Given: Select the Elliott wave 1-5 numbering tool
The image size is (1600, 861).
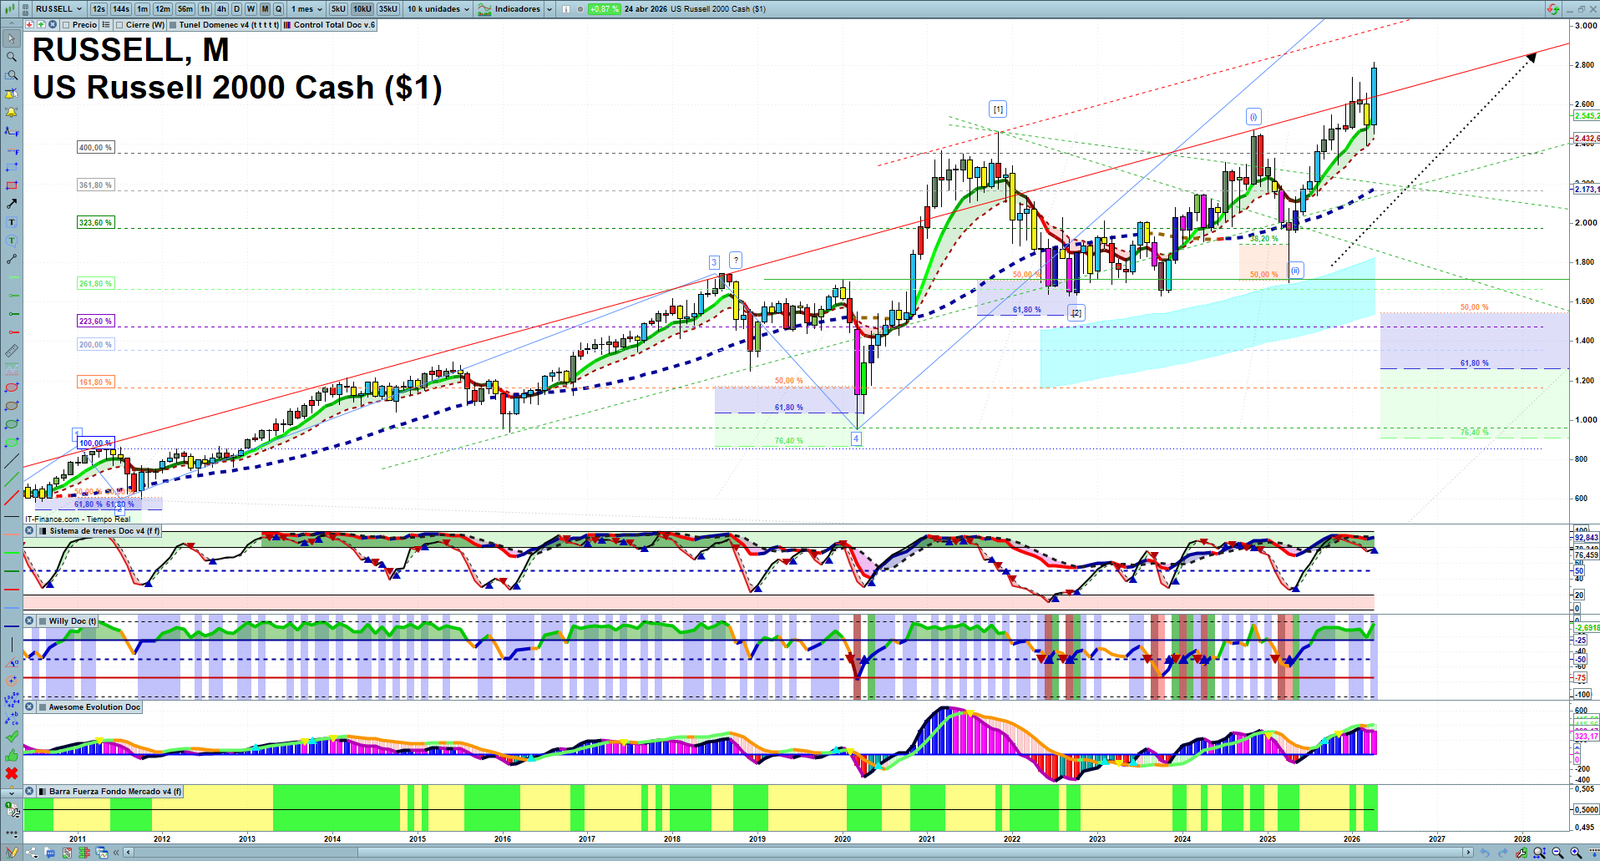Looking at the screenshot, I should (x=11, y=699).
